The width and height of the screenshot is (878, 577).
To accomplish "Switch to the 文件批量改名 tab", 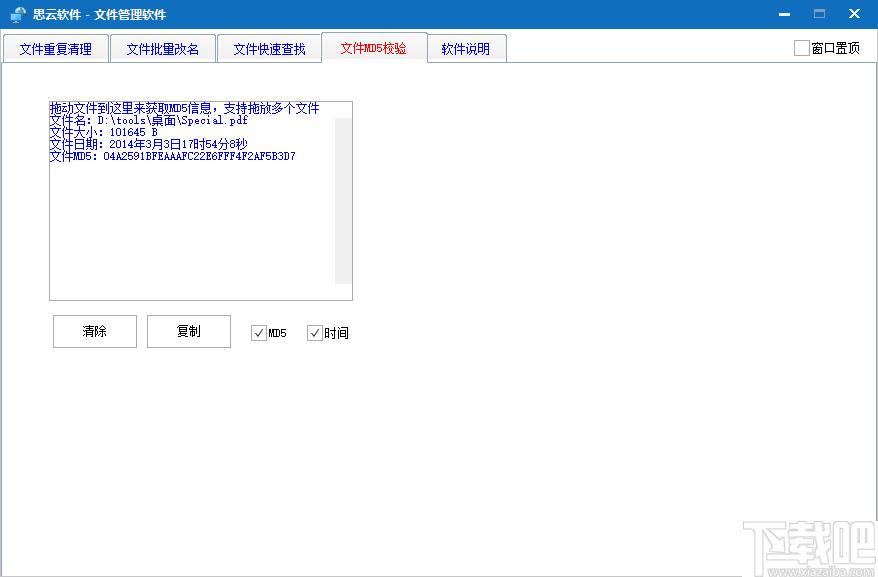I will (x=162, y=49).
